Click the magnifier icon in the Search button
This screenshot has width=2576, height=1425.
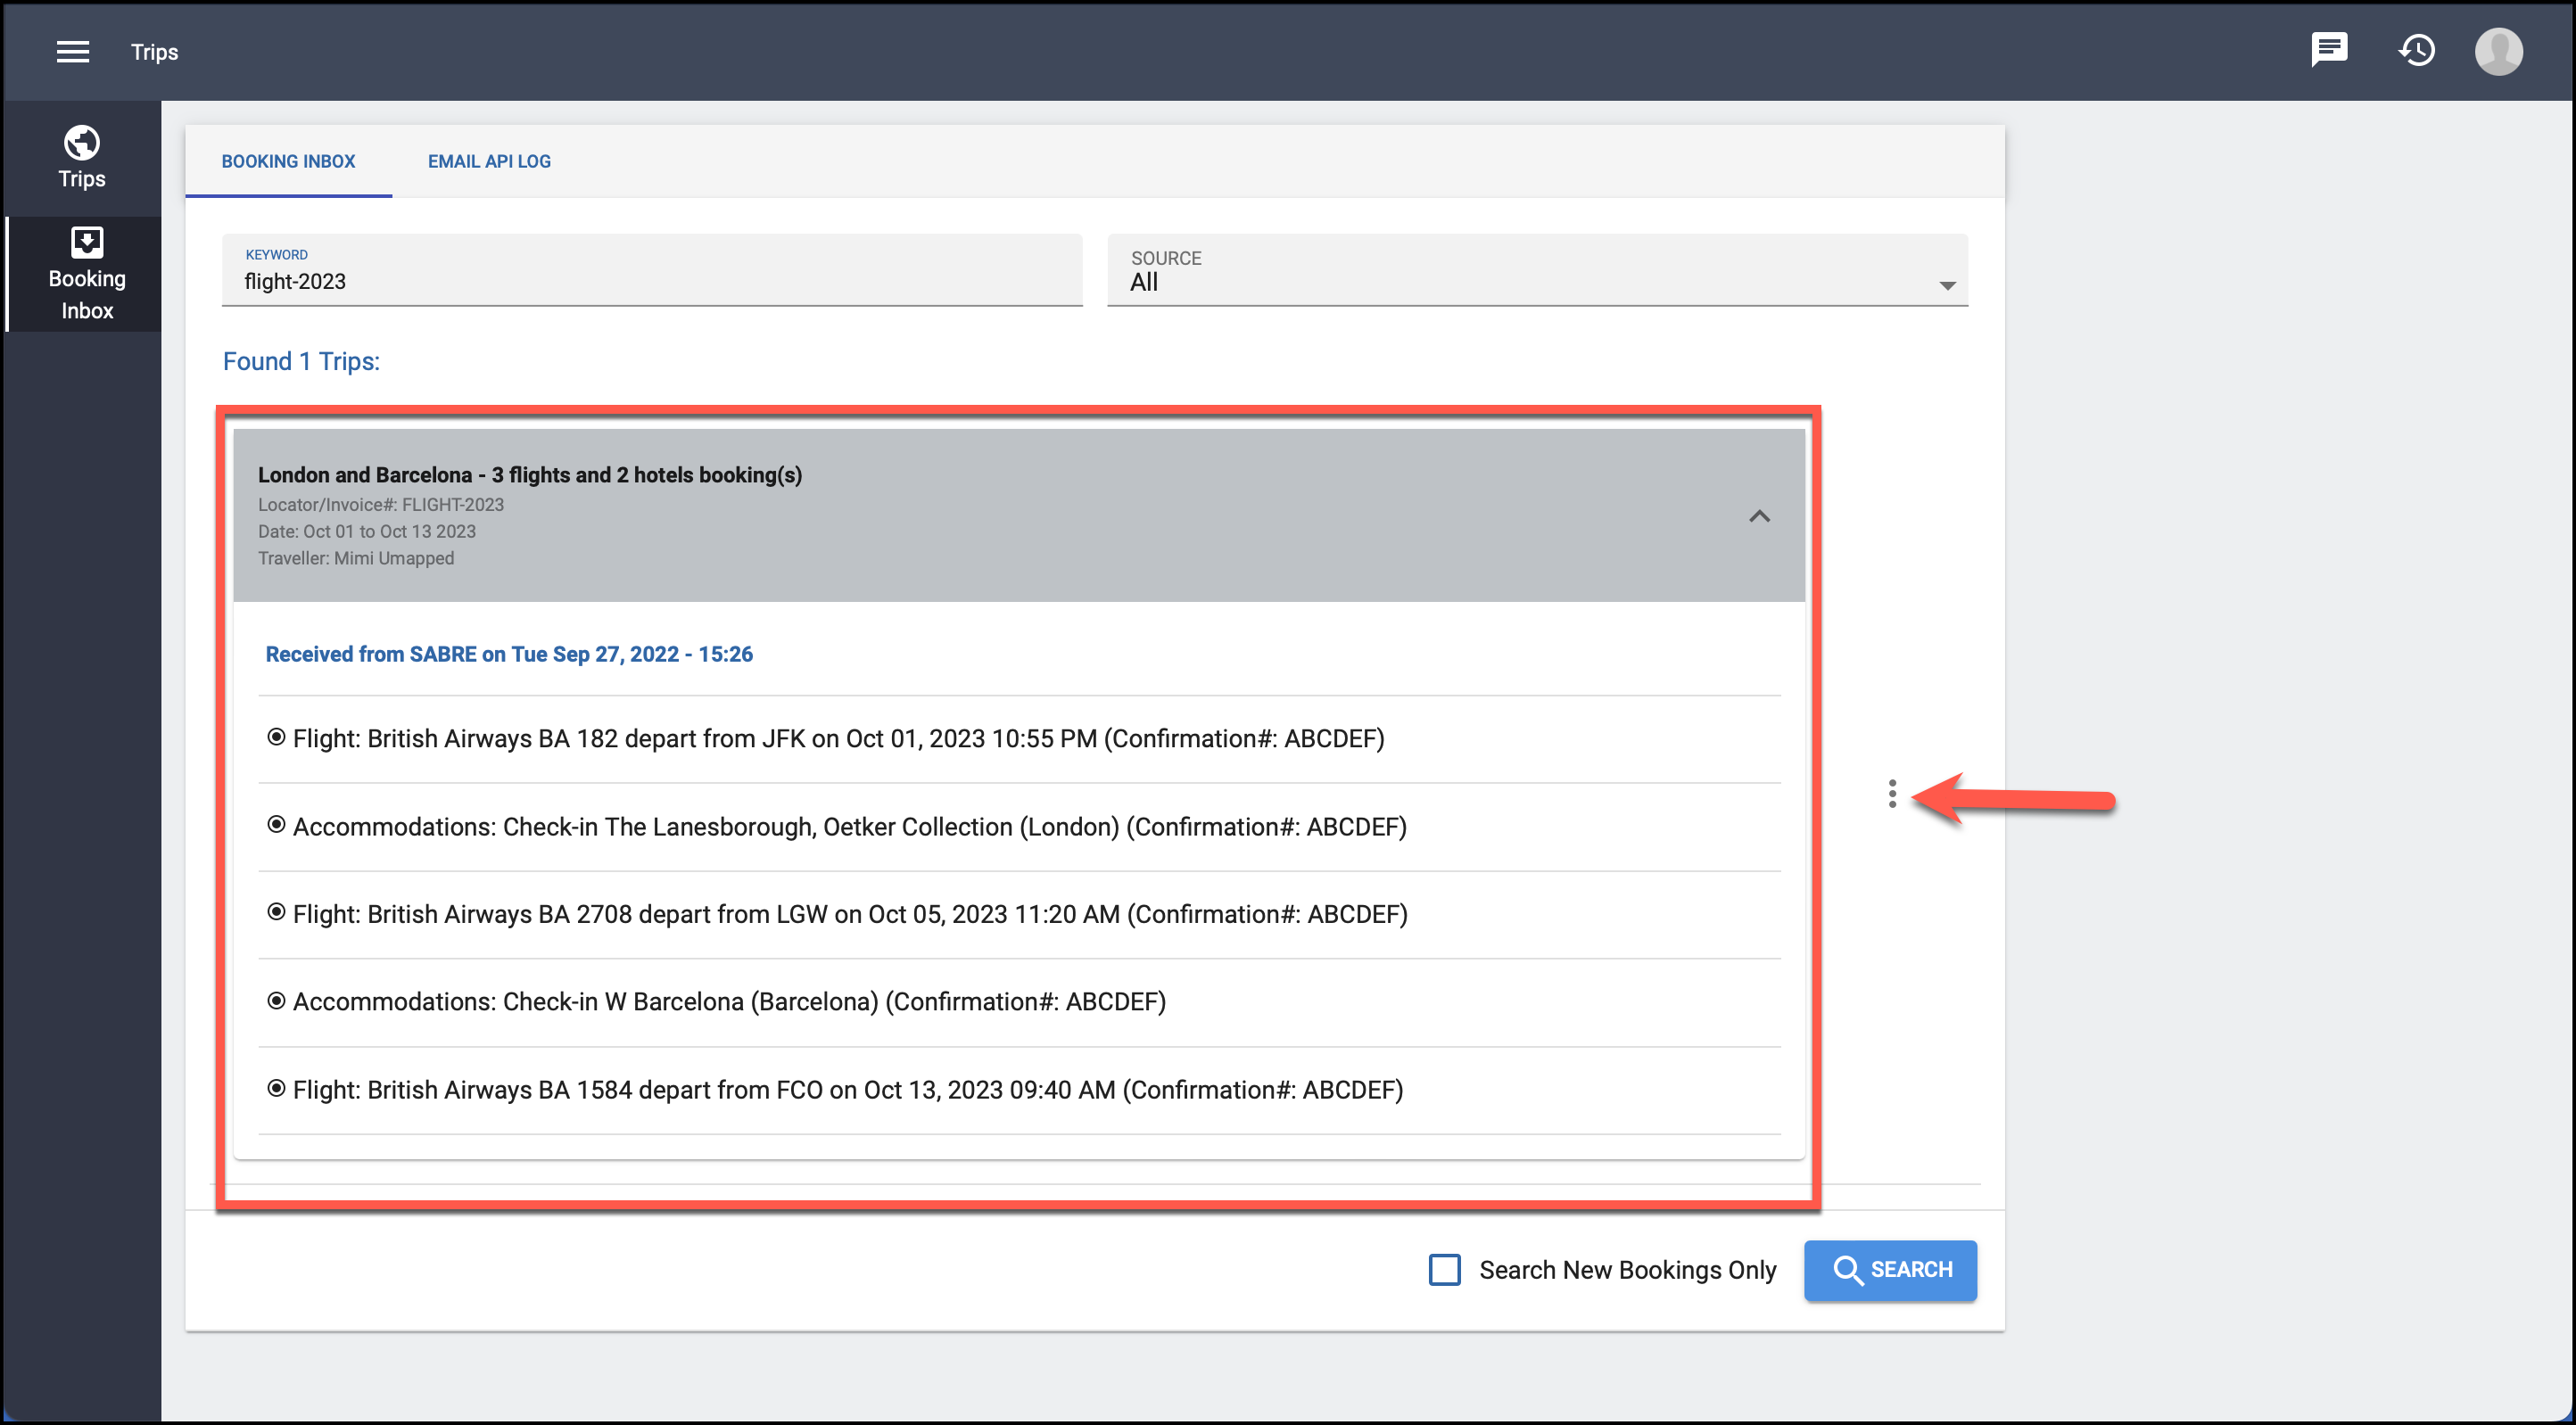[x=1847, y=1270]
